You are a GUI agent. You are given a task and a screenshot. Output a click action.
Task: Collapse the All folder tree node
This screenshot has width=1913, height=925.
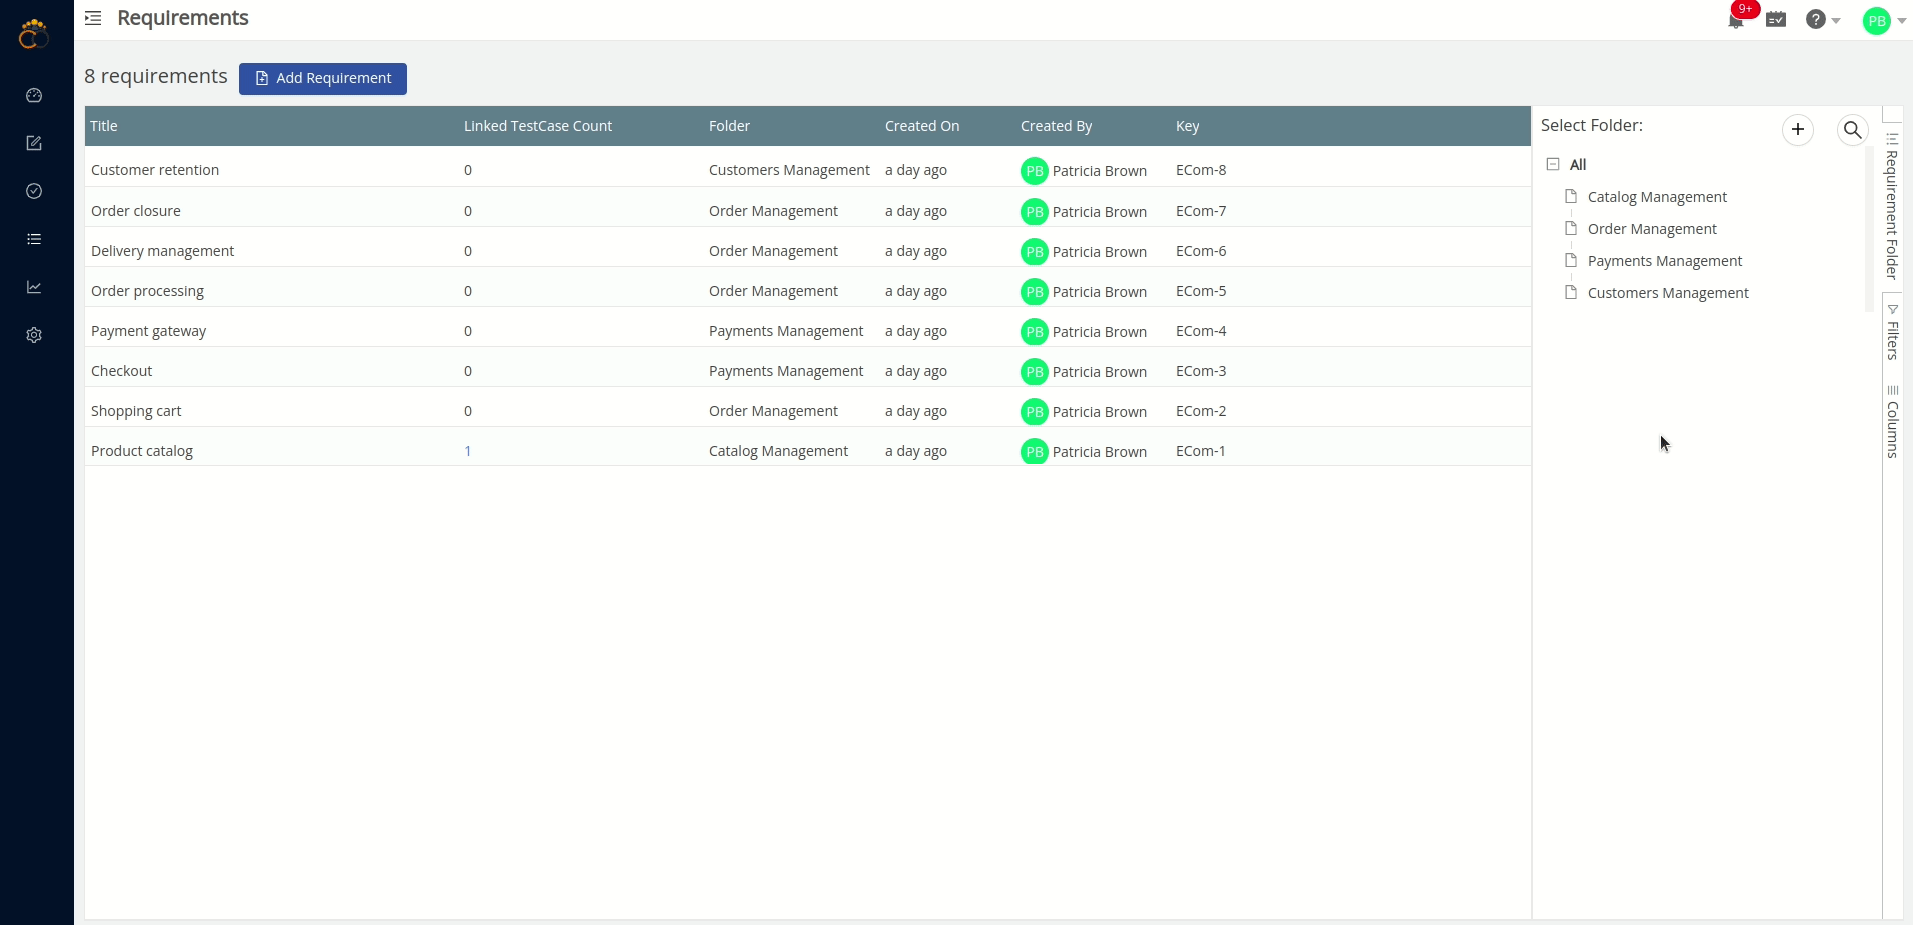point(1553,164)
